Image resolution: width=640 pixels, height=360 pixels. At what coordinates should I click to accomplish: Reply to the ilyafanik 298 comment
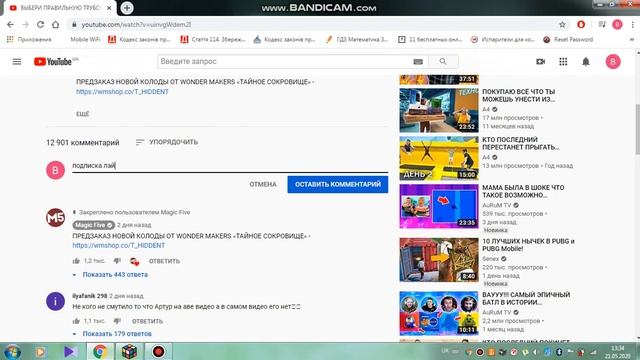coord(147,321)
